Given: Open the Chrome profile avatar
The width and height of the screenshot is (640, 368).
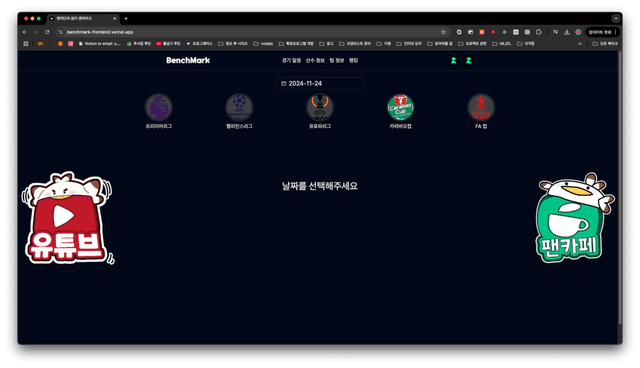Looking at the screenshot, I should (578, 32).
